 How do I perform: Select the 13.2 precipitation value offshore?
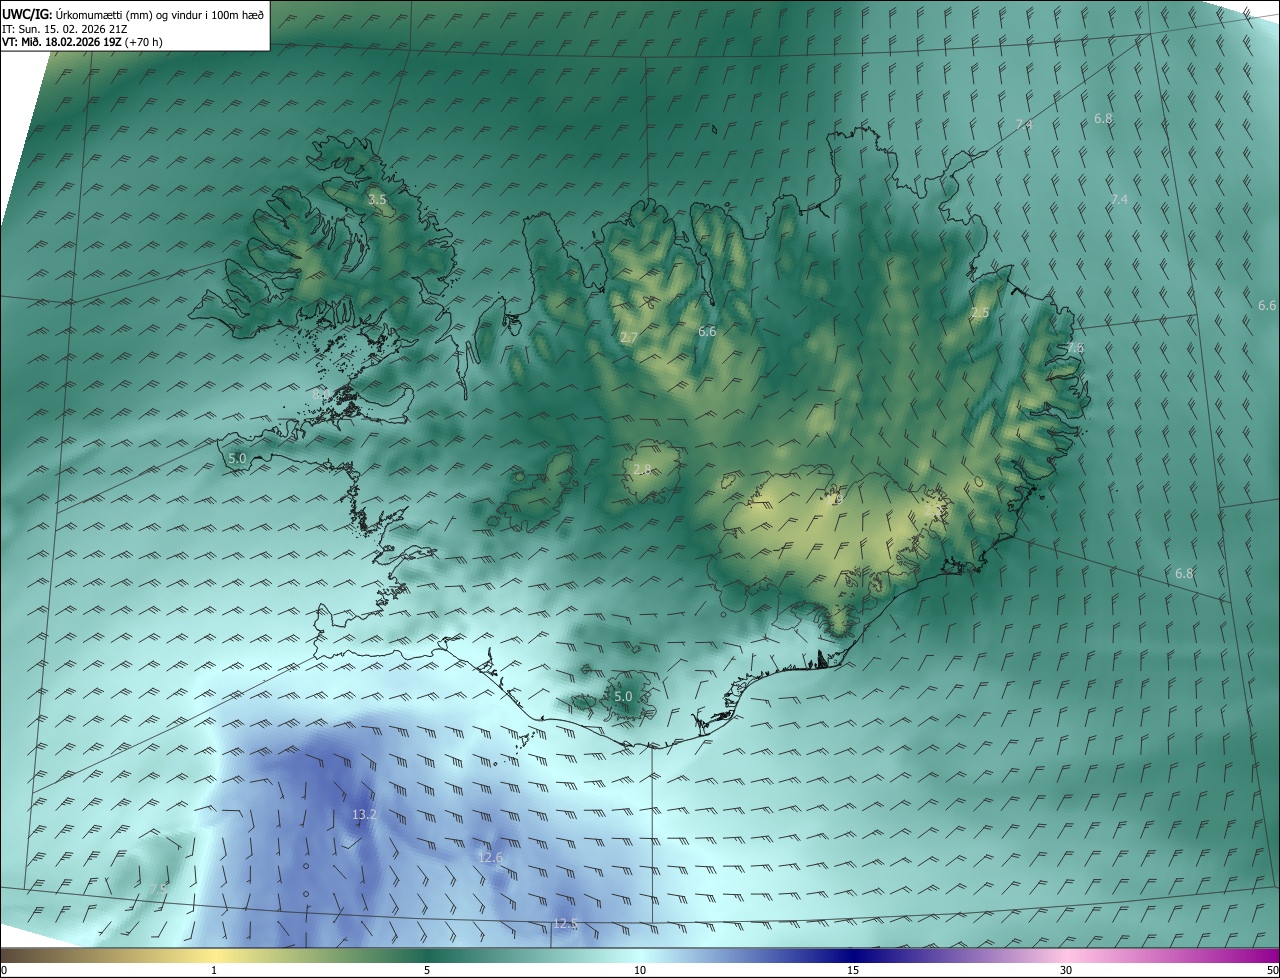click(x=364, y=815)
